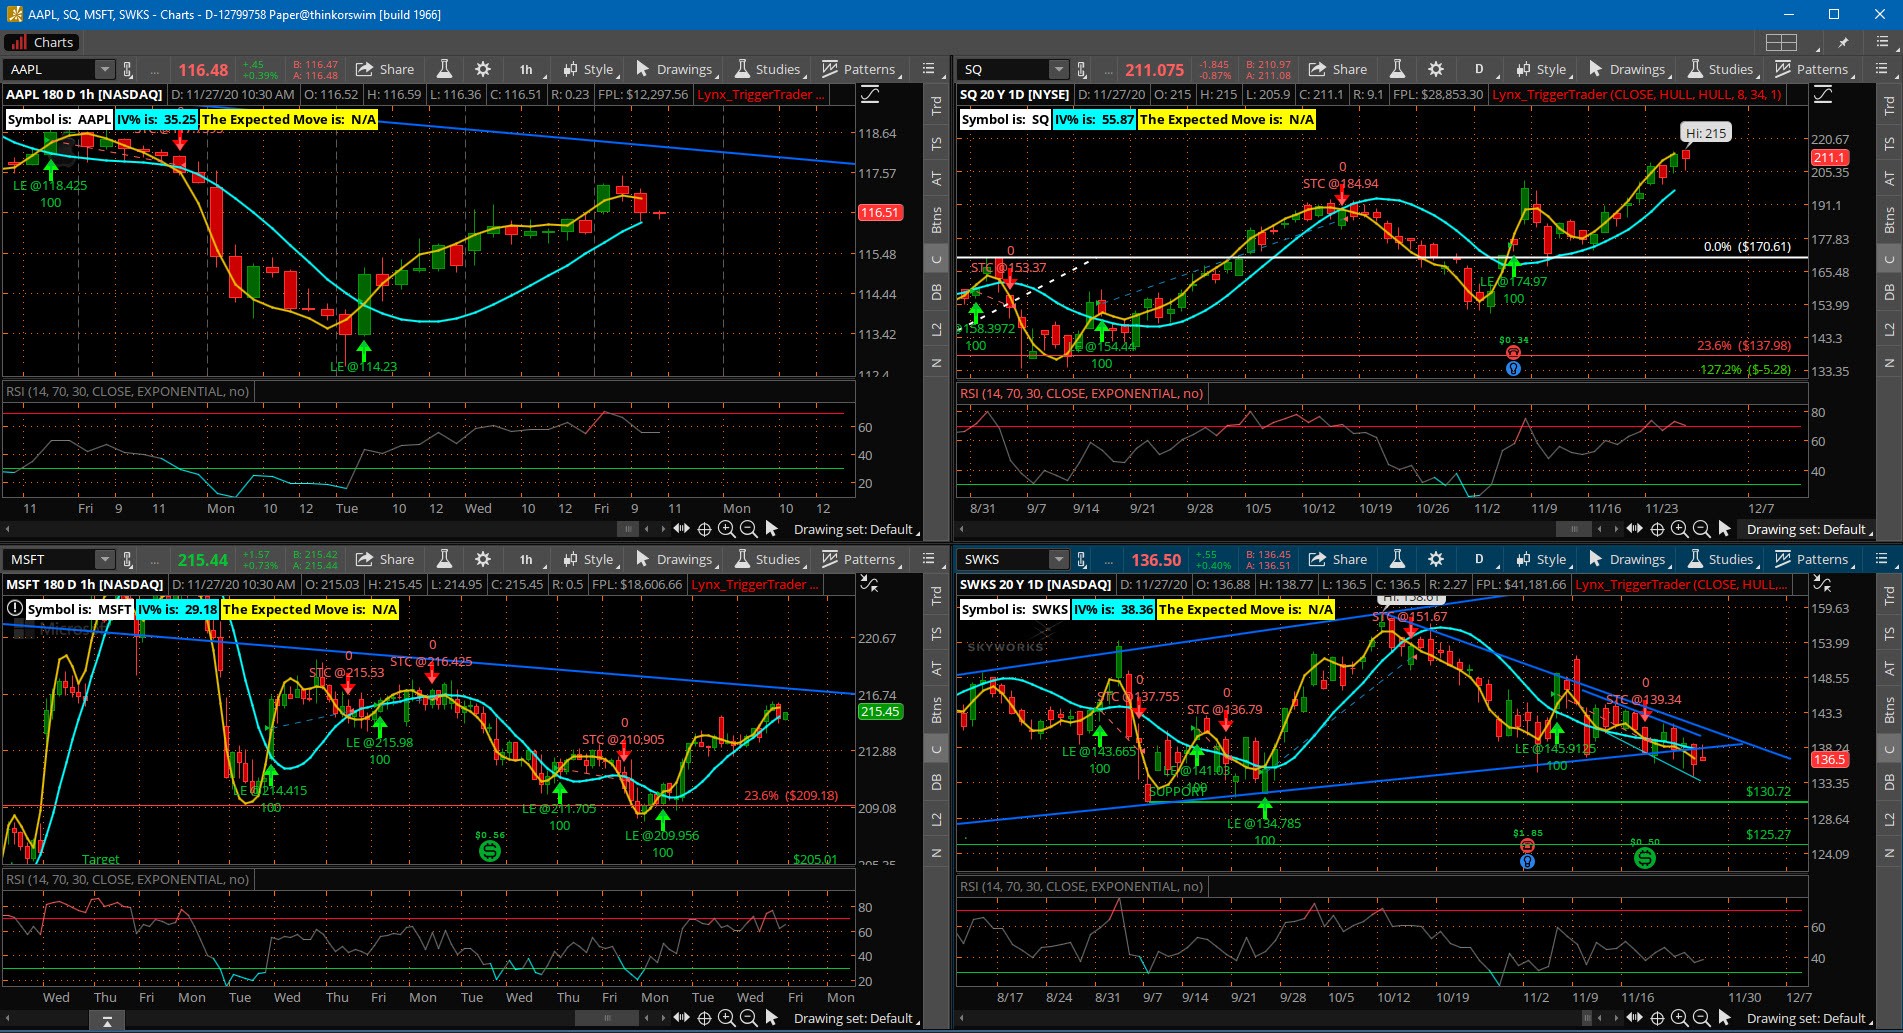Click the symbol link icon beside MSFT
This screenshot has width=1903, height=1033.
pos(128,559)
